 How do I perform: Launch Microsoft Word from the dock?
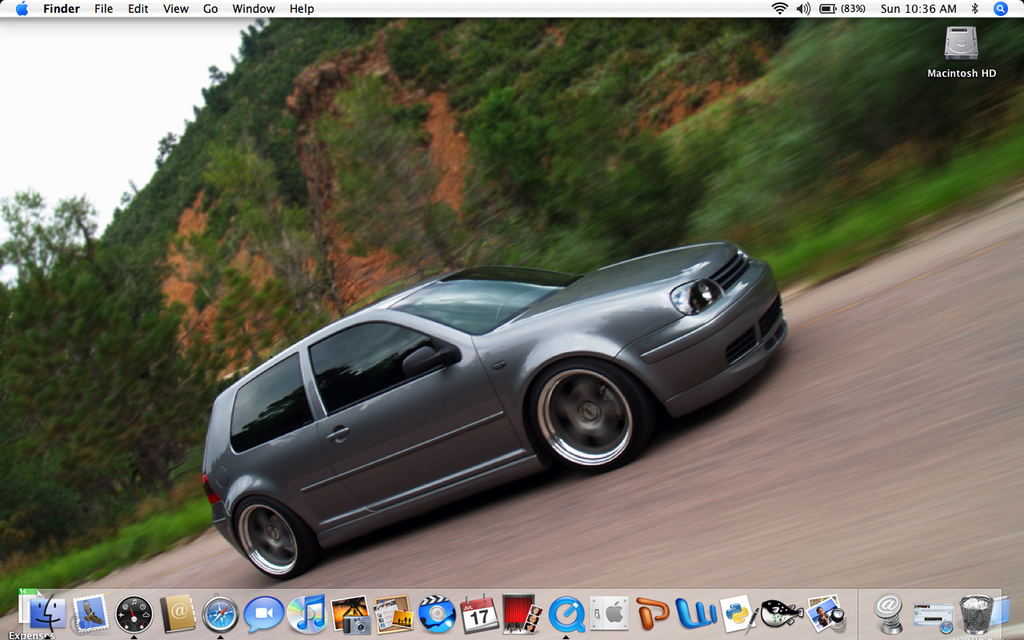(x=695, y=613)
